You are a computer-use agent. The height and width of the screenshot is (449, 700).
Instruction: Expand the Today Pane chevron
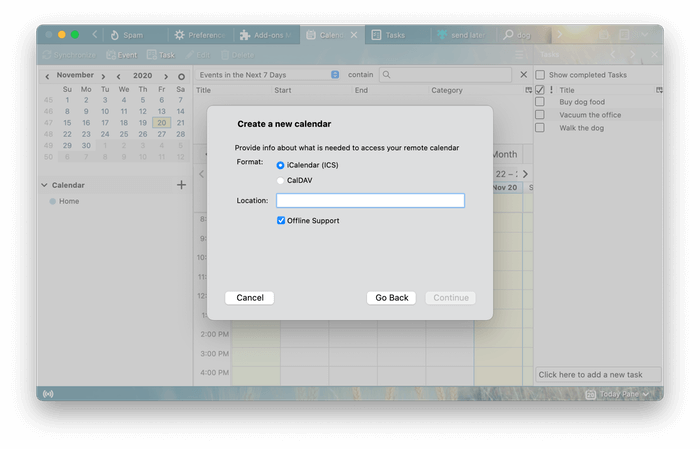(x=646, y=394)
